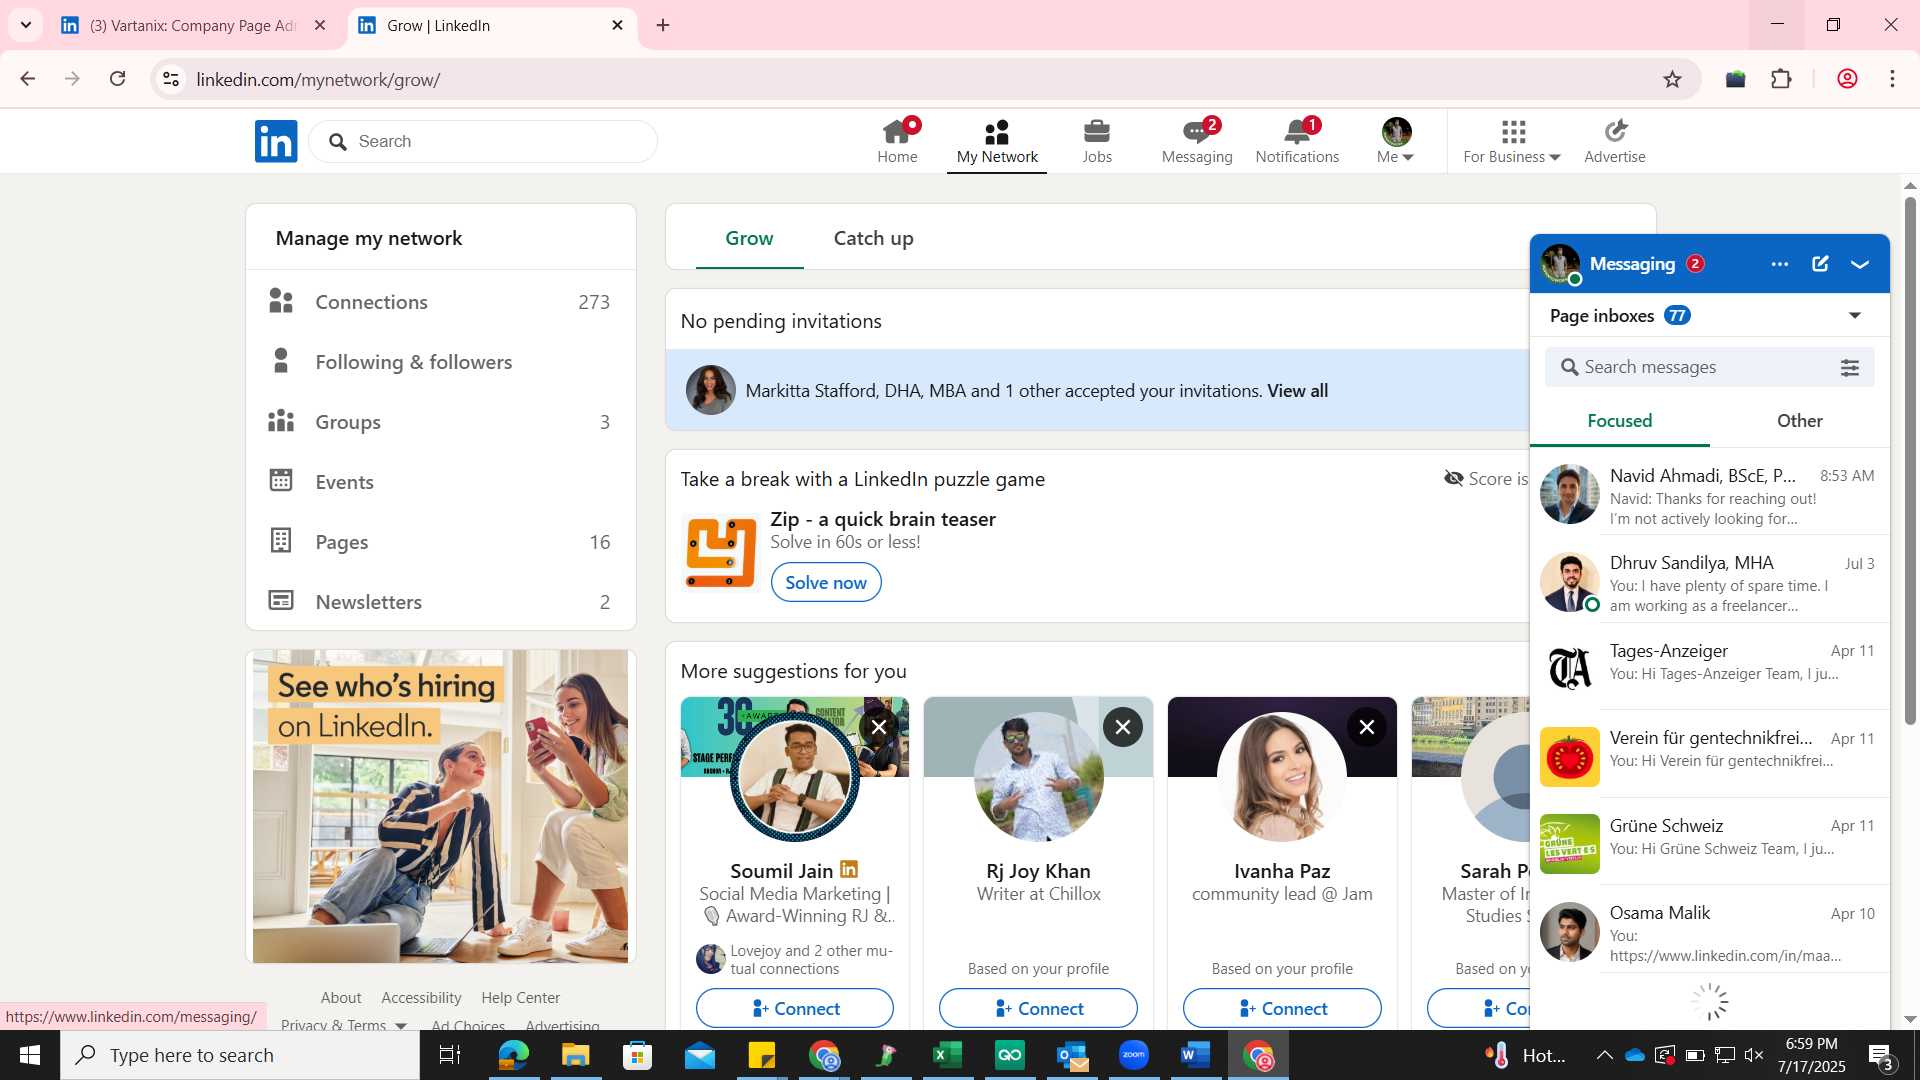
Task: Open Word from the taskbar
Action: point(1195,1055)
